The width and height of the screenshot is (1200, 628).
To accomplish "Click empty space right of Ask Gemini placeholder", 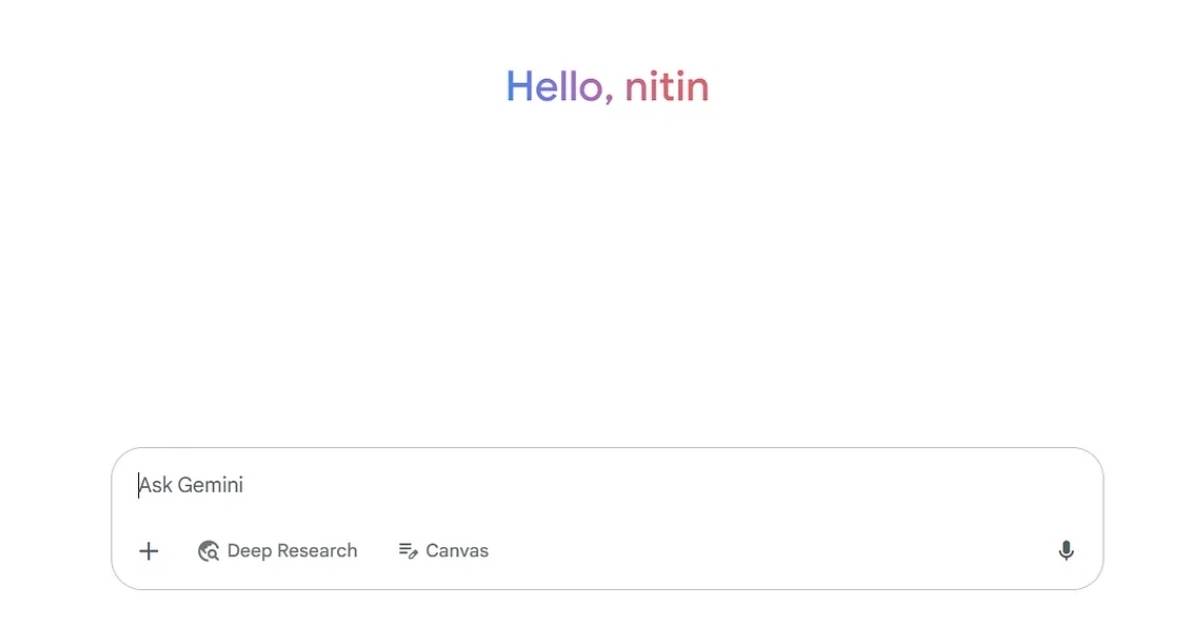I will tap(660, 486).
